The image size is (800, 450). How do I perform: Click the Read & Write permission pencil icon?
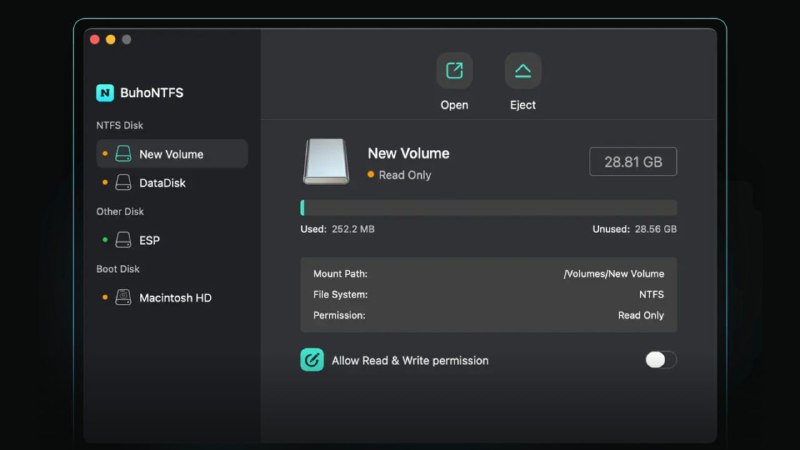pos(312,360)
